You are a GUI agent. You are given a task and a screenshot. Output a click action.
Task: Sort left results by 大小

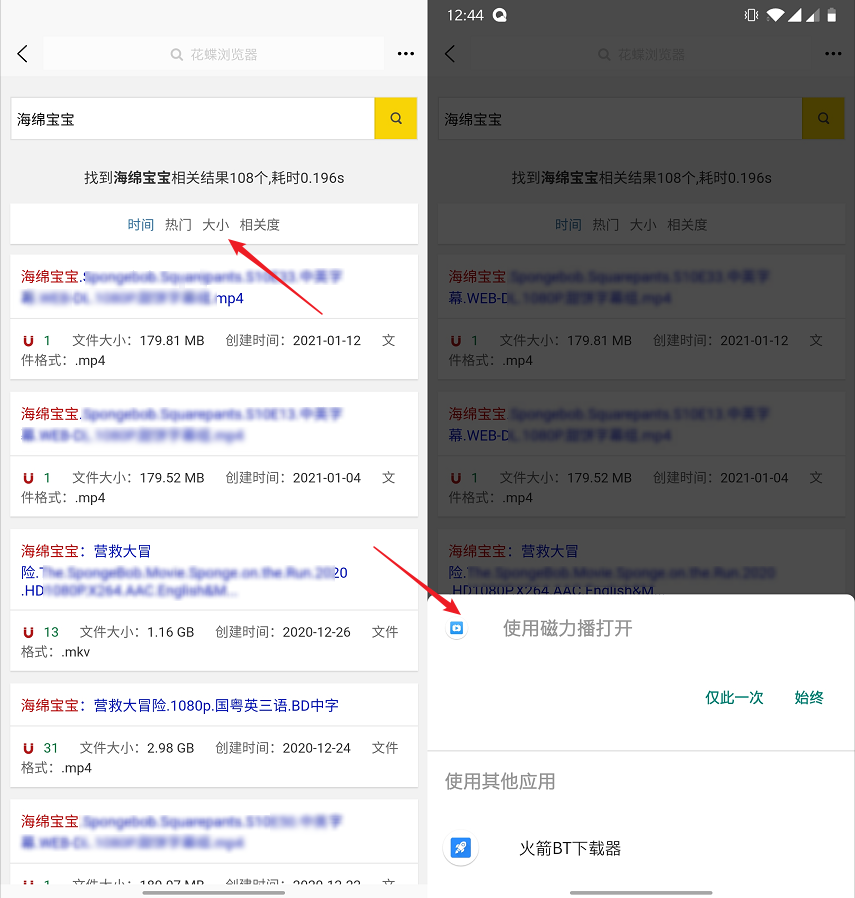pyautogui.click(x=215, y=224)
